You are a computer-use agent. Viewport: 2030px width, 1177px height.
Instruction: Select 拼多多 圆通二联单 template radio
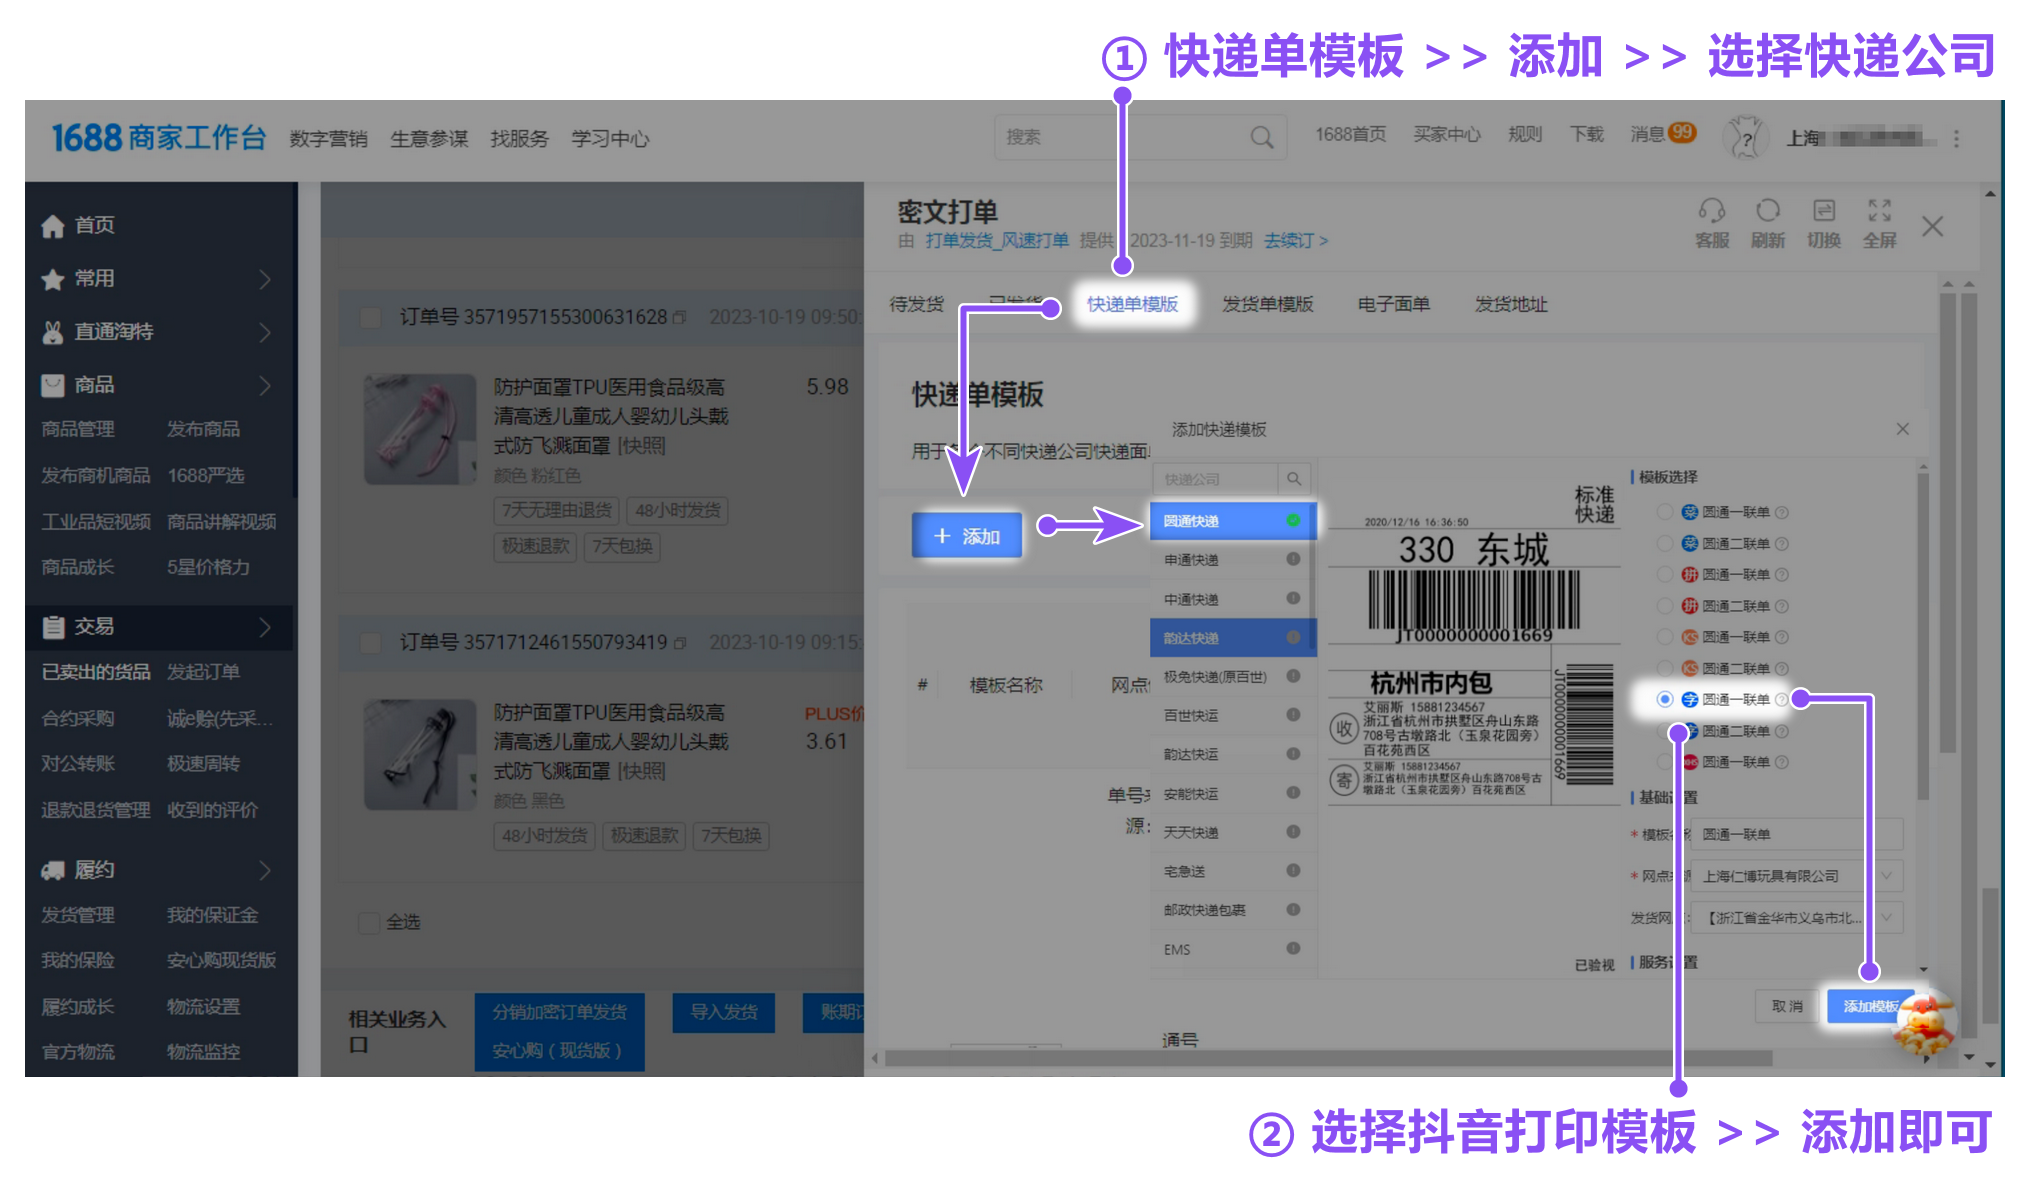[1664, 606]
